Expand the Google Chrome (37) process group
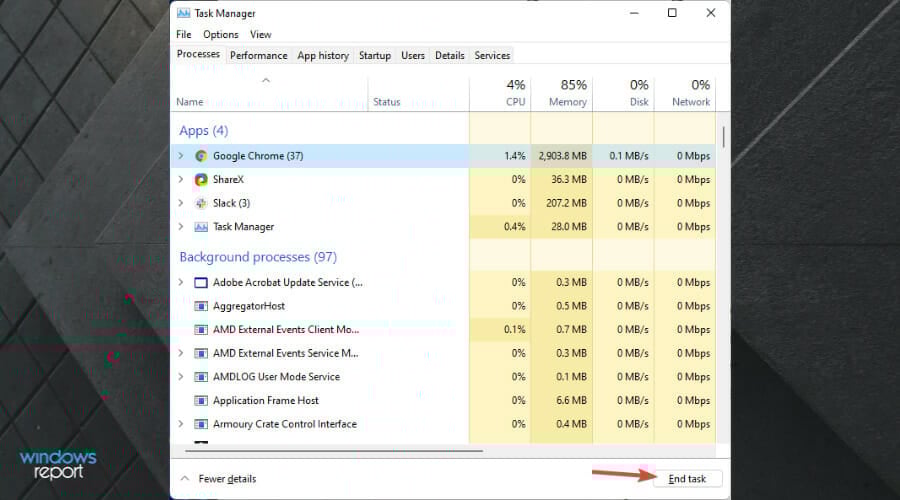Image resolution: width=900 pixels, height=500 pixels. click(181, 156)
